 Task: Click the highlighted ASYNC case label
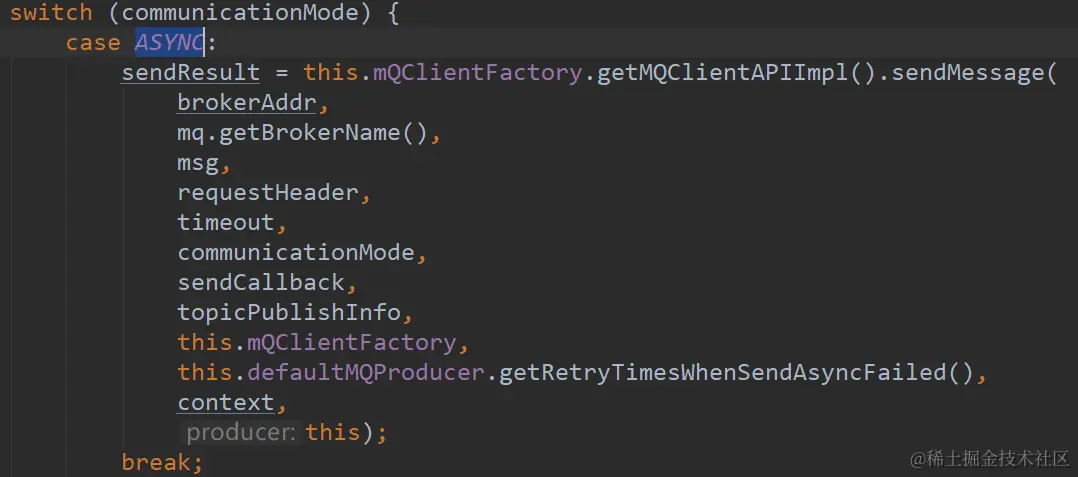(x=169, y=43)
